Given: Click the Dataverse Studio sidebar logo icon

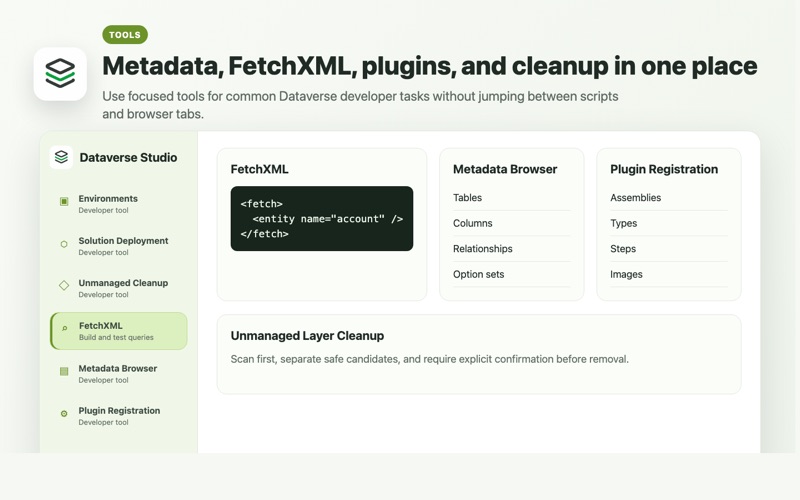Looking at the screenshot, I should (61, 157).
